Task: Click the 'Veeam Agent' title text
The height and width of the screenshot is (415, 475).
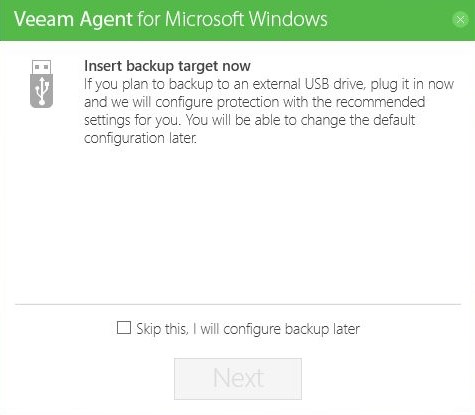Action: tap(73, 19)
